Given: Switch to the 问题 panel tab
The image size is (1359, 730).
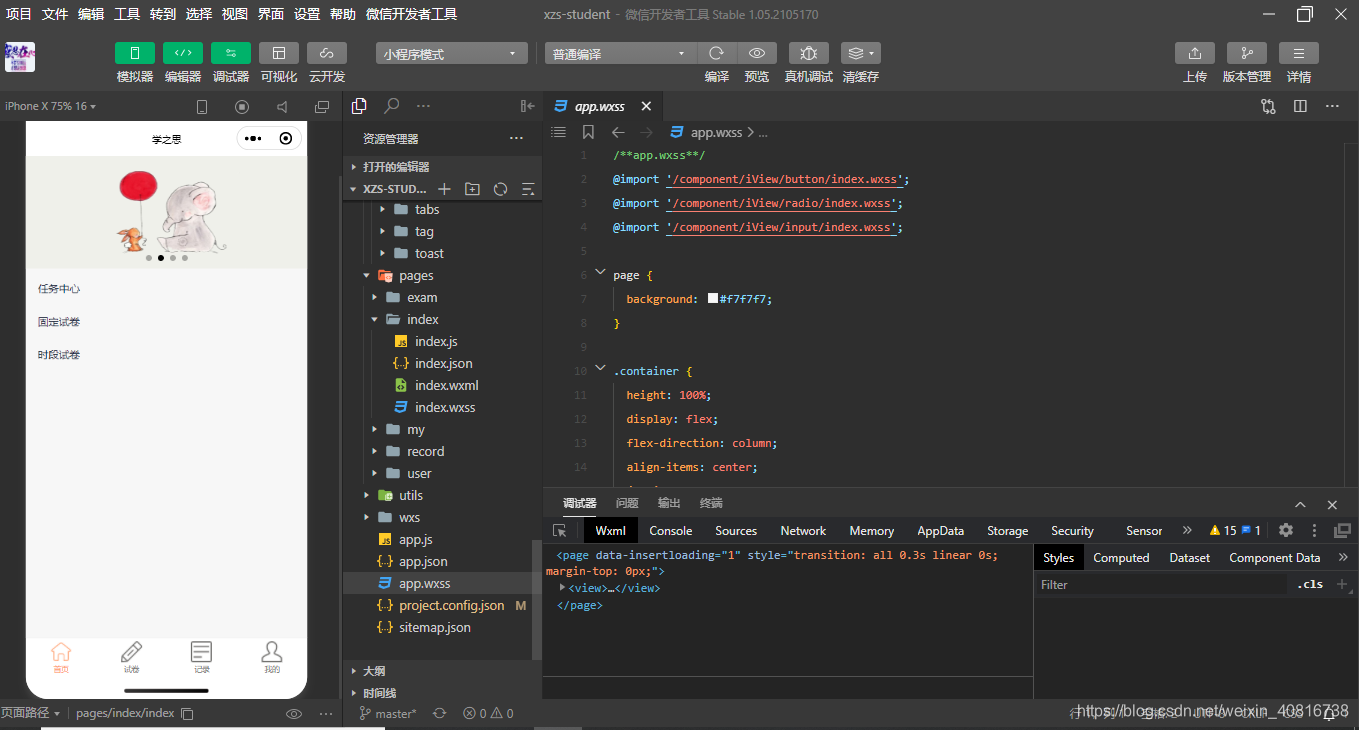Looking at the screenshot, I should (627, 503).
